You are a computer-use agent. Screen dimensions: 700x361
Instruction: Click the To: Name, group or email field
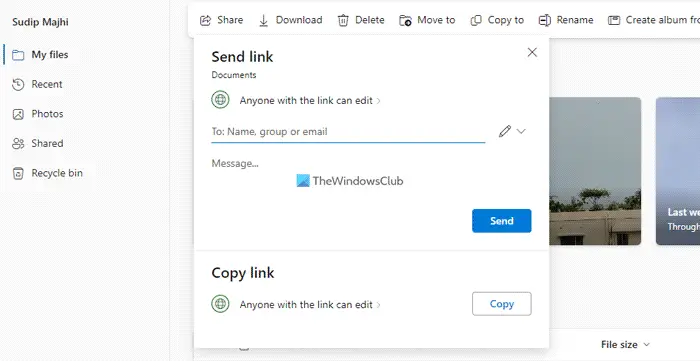click(x=348, y=132)
